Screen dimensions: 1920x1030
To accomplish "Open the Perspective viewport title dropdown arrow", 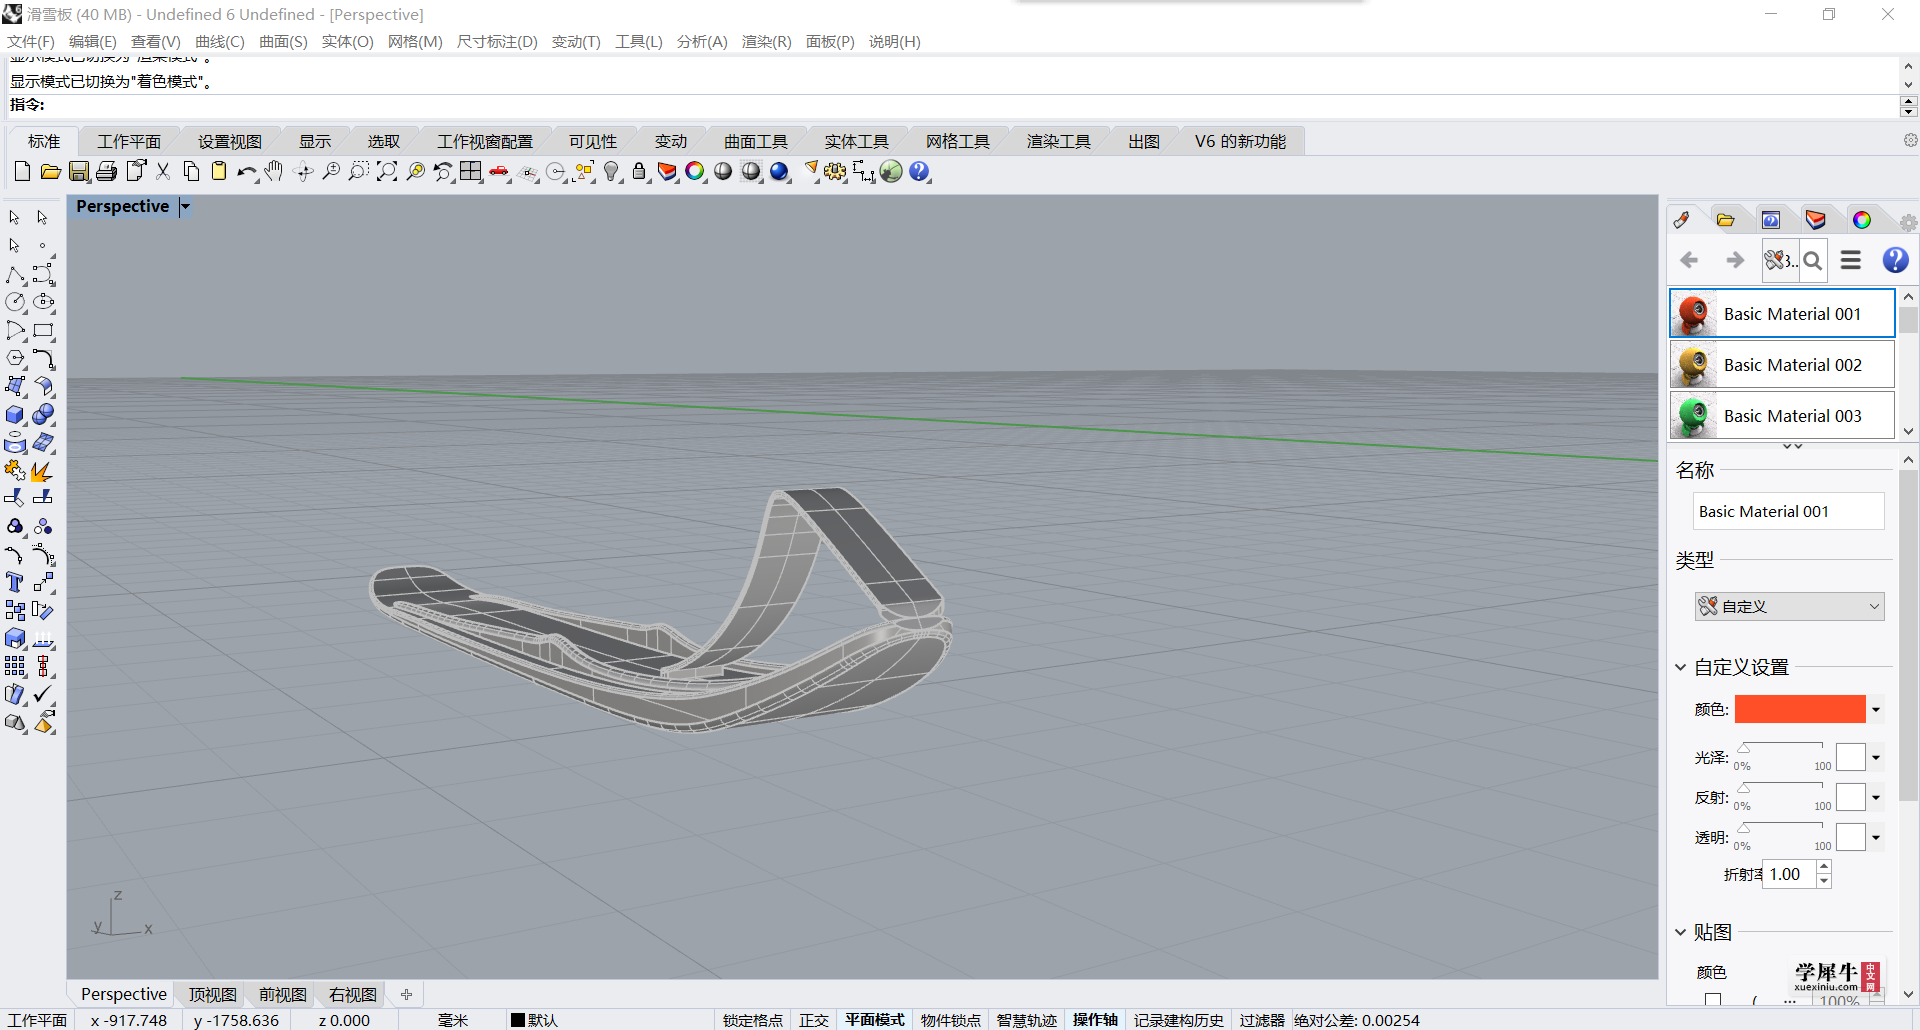I will 185,207.
